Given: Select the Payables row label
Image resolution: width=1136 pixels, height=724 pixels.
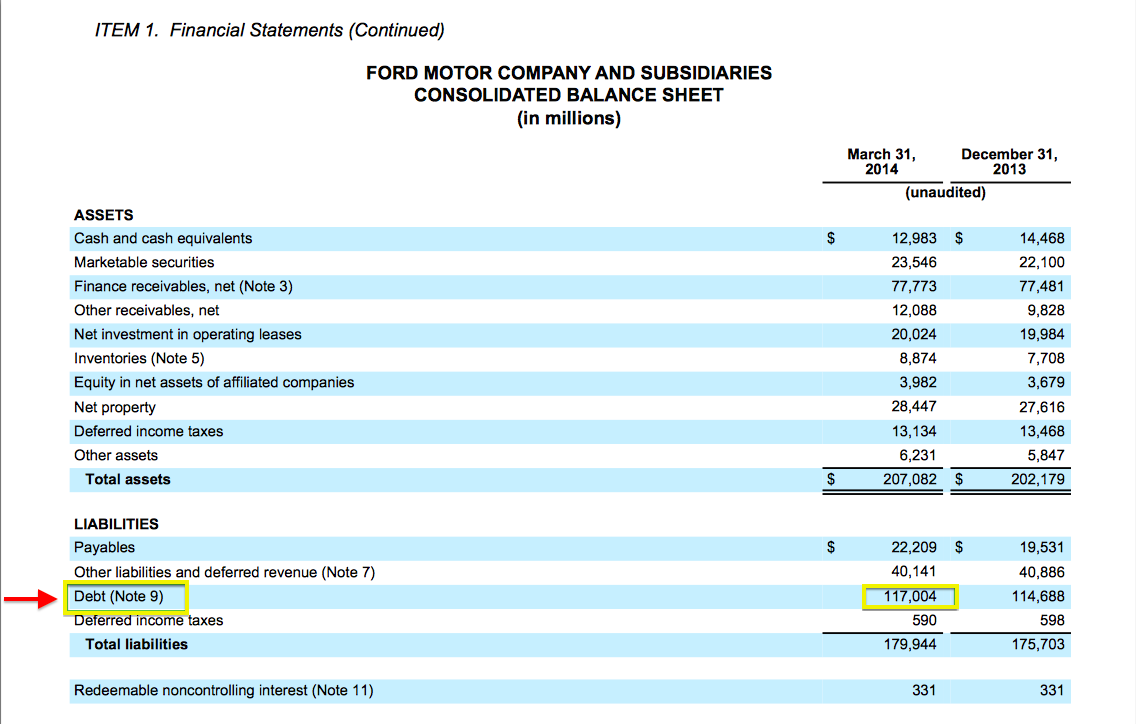Looking at the screenshot, I should click(x=104, y=548).
